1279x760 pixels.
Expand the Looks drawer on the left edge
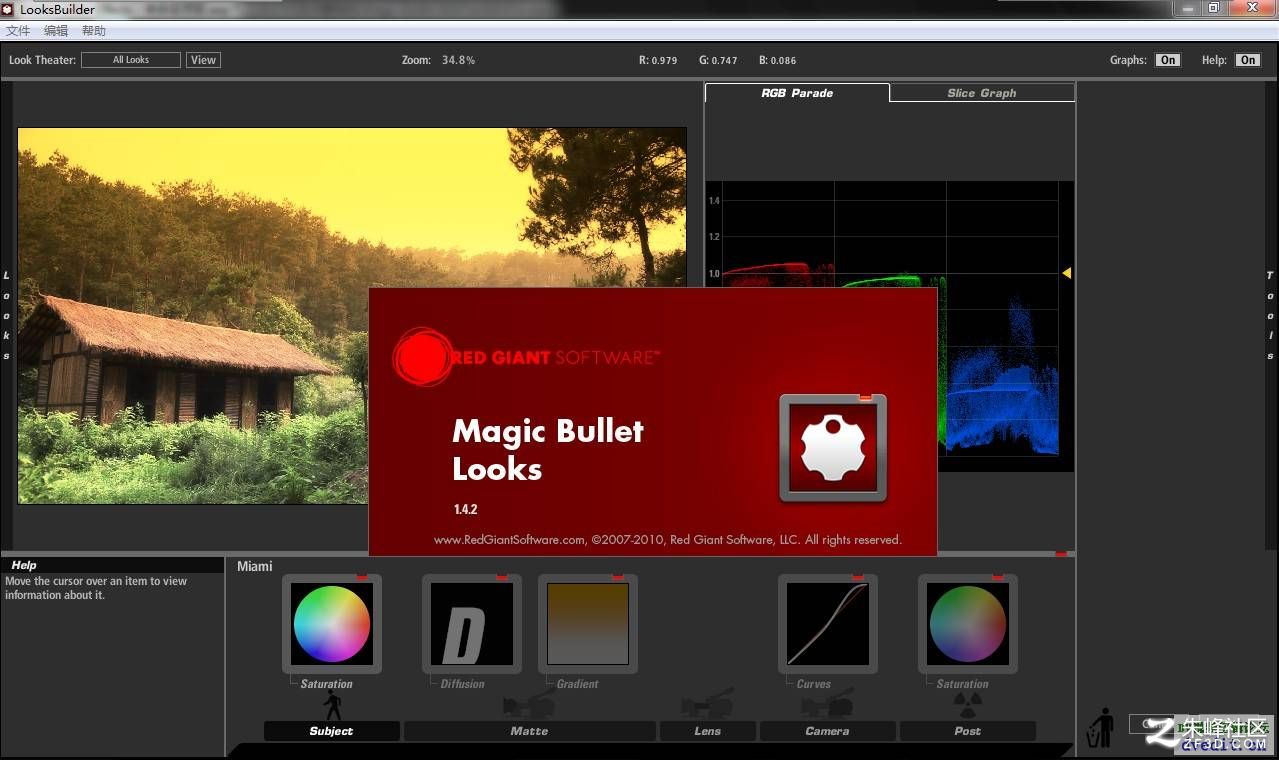6,316
